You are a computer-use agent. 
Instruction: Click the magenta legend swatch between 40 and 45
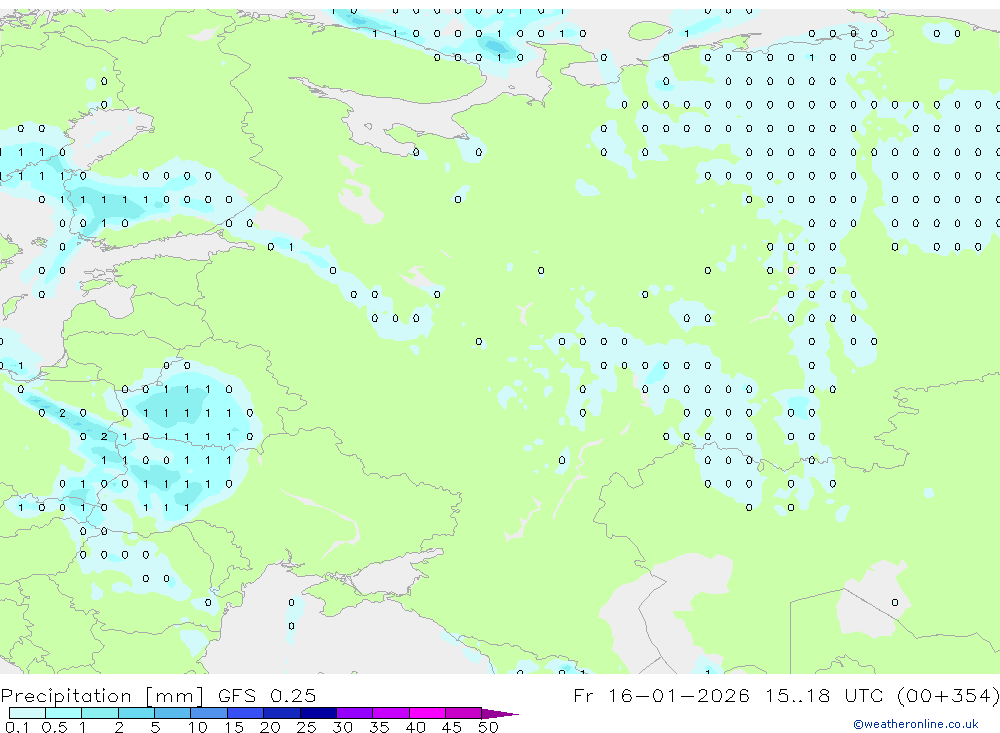(427, 713)
